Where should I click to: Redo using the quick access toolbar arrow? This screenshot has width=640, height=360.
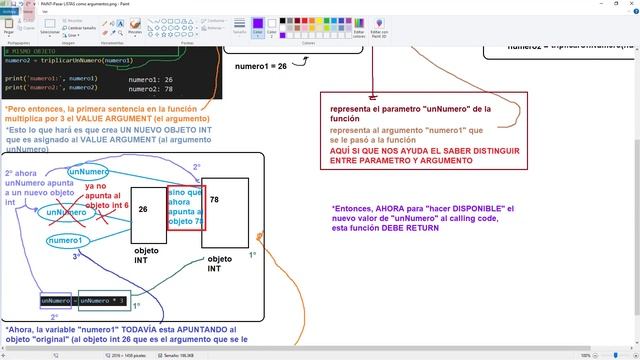point(28,4)
